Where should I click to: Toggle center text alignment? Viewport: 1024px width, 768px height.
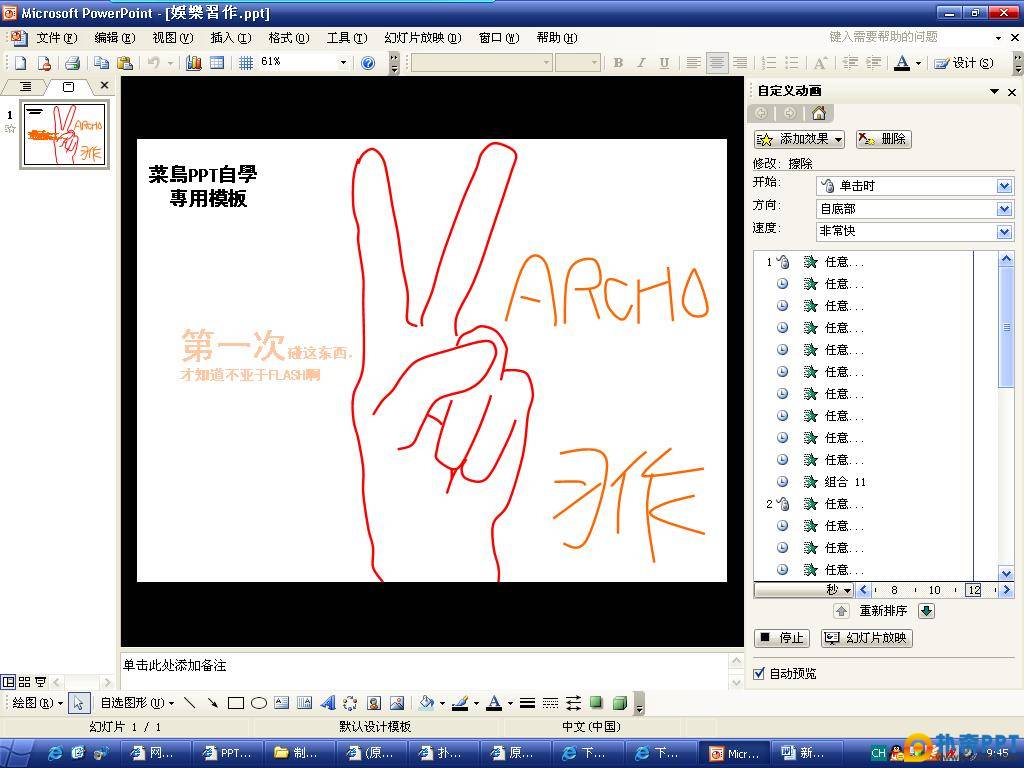click(x=716, y=63)
